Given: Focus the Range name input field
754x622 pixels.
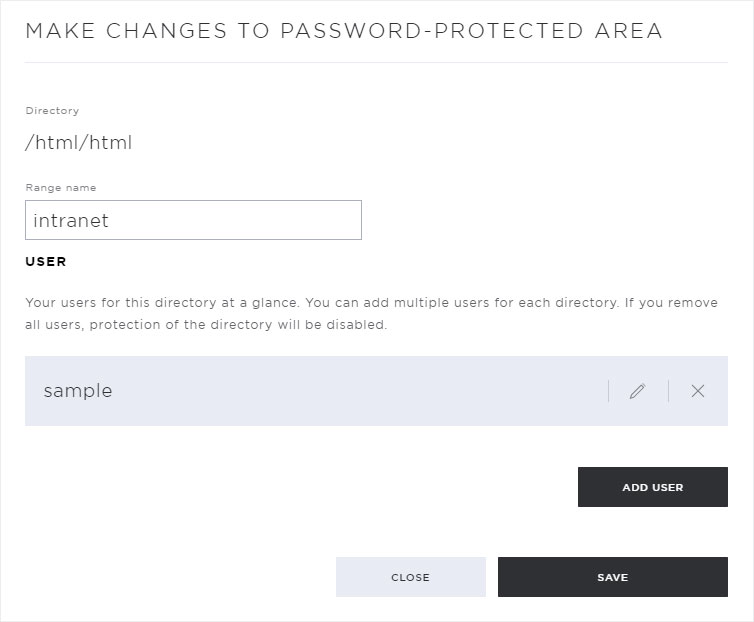Looking at the screenshot, I should 193,220.
